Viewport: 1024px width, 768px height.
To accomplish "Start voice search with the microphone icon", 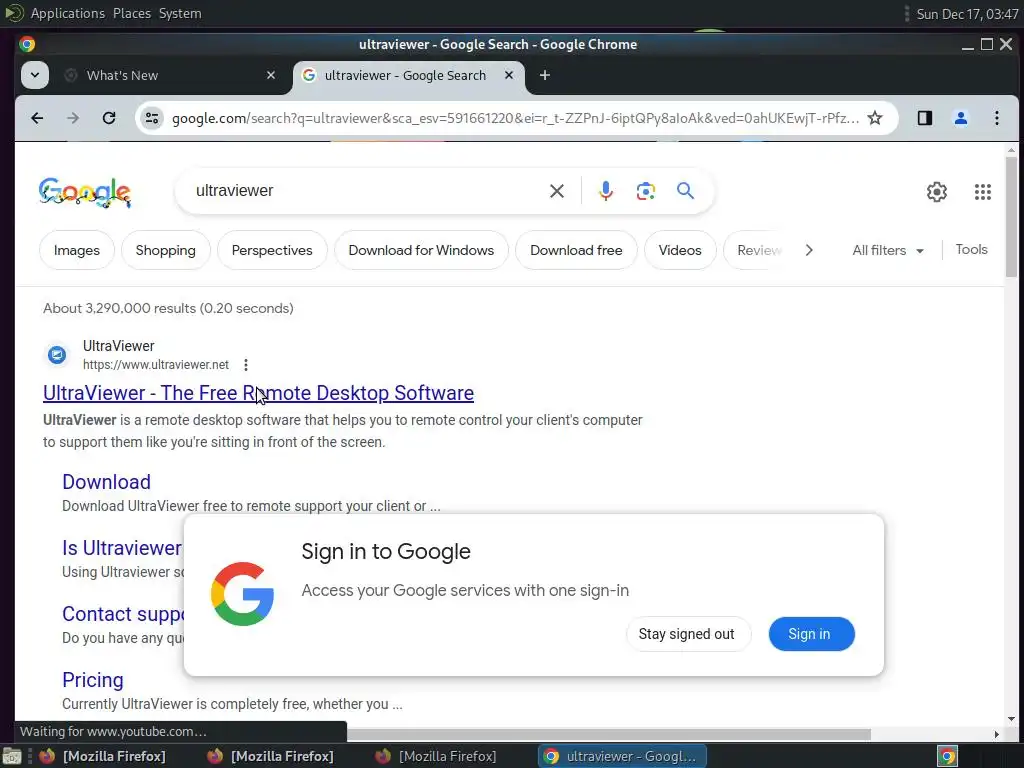I will (x=605, y=191).
